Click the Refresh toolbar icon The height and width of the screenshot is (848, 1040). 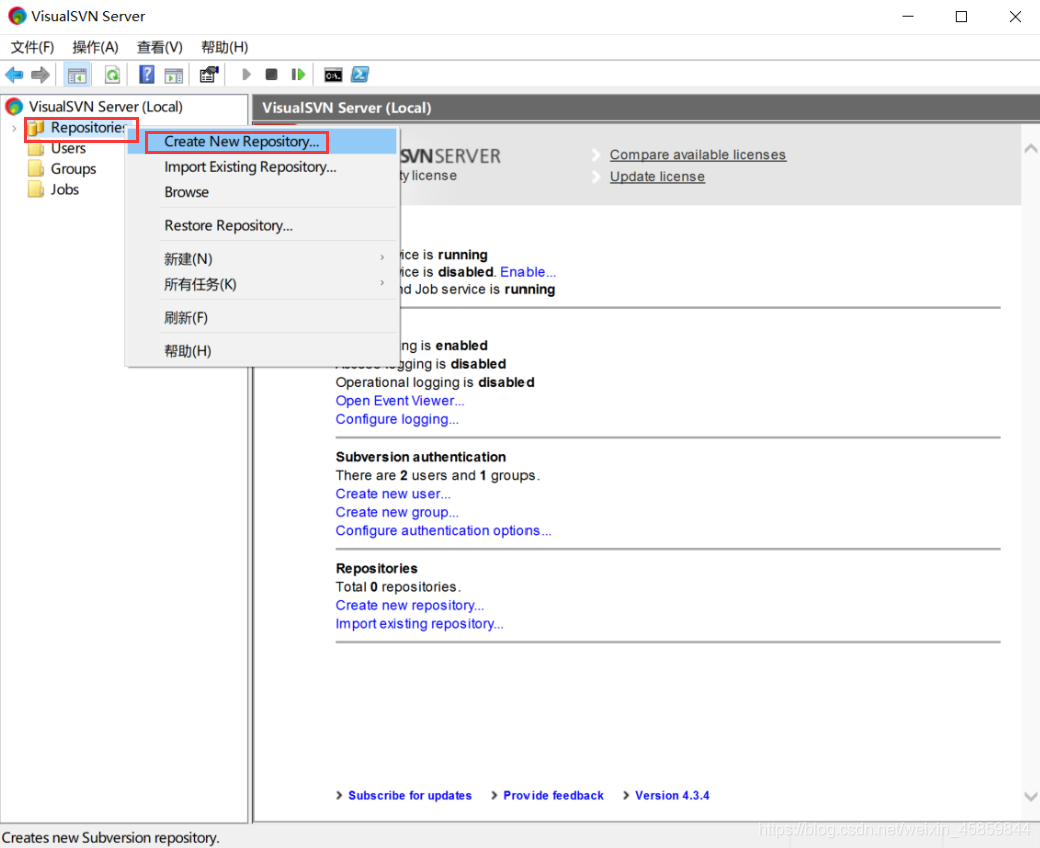tap(112, 75)
